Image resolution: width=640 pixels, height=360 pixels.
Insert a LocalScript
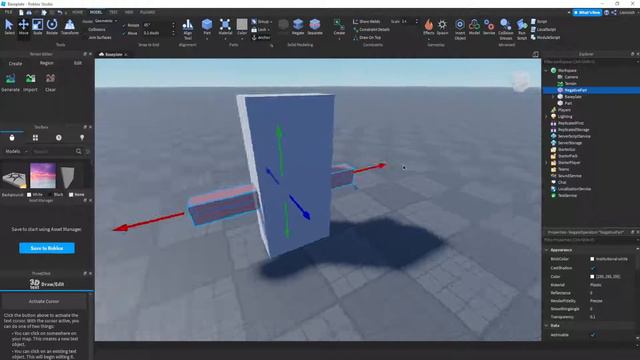point(544,29)
